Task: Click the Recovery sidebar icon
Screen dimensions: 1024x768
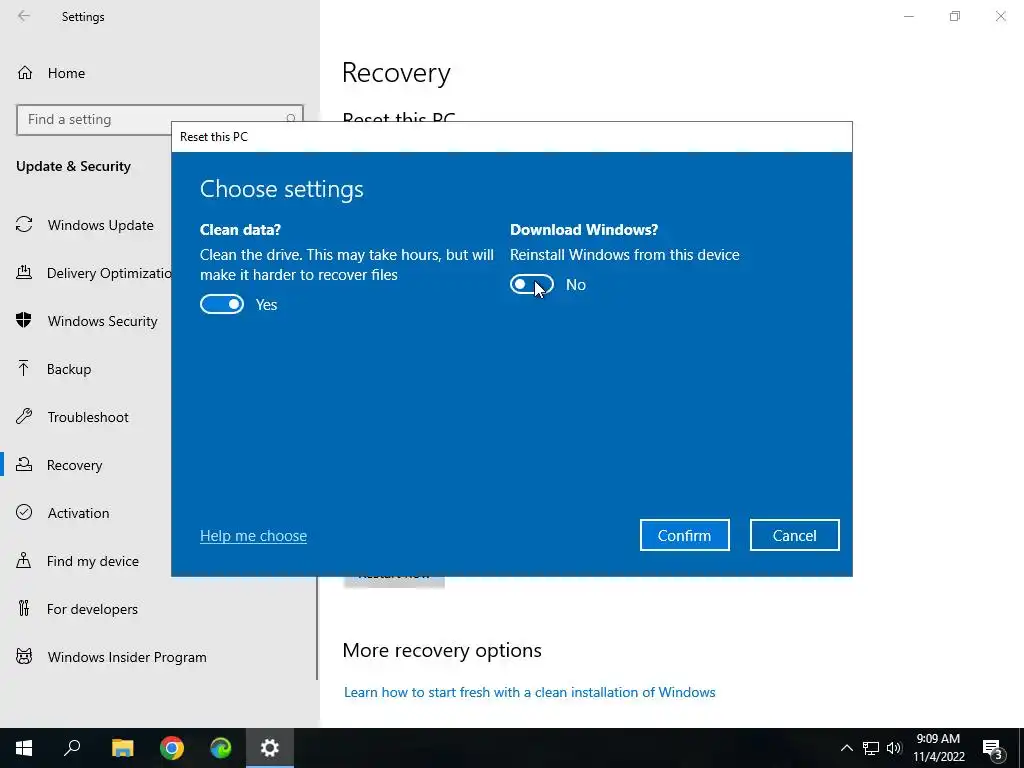Action: pos(24,464)
